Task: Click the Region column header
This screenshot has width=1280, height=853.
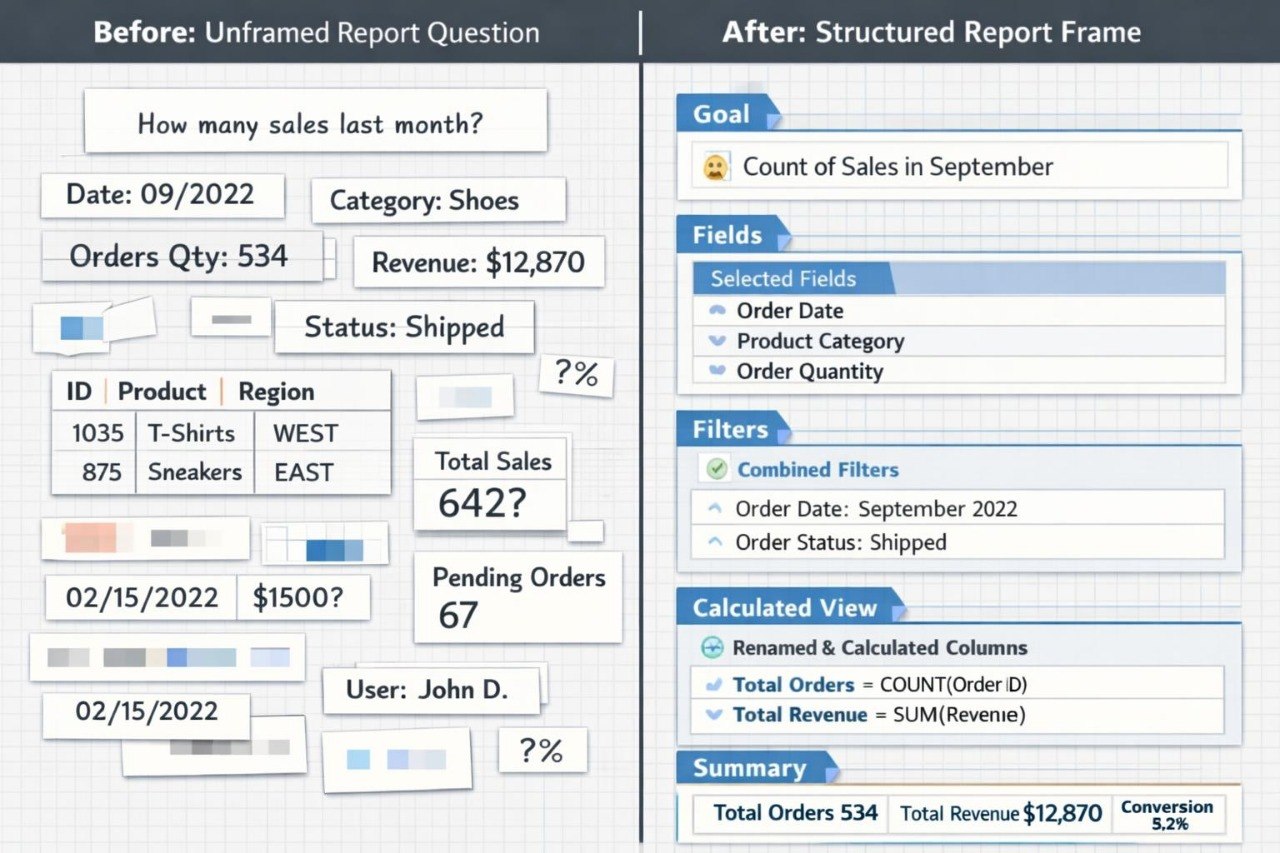Action: [x=276, y=391]
